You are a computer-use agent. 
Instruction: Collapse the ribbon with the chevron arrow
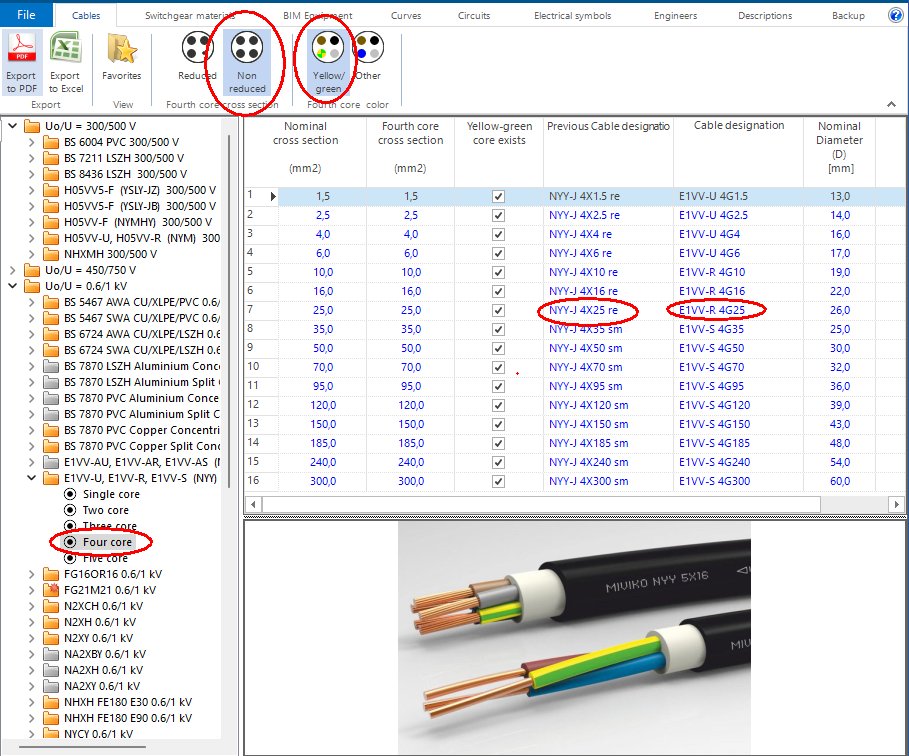(889, 103)
